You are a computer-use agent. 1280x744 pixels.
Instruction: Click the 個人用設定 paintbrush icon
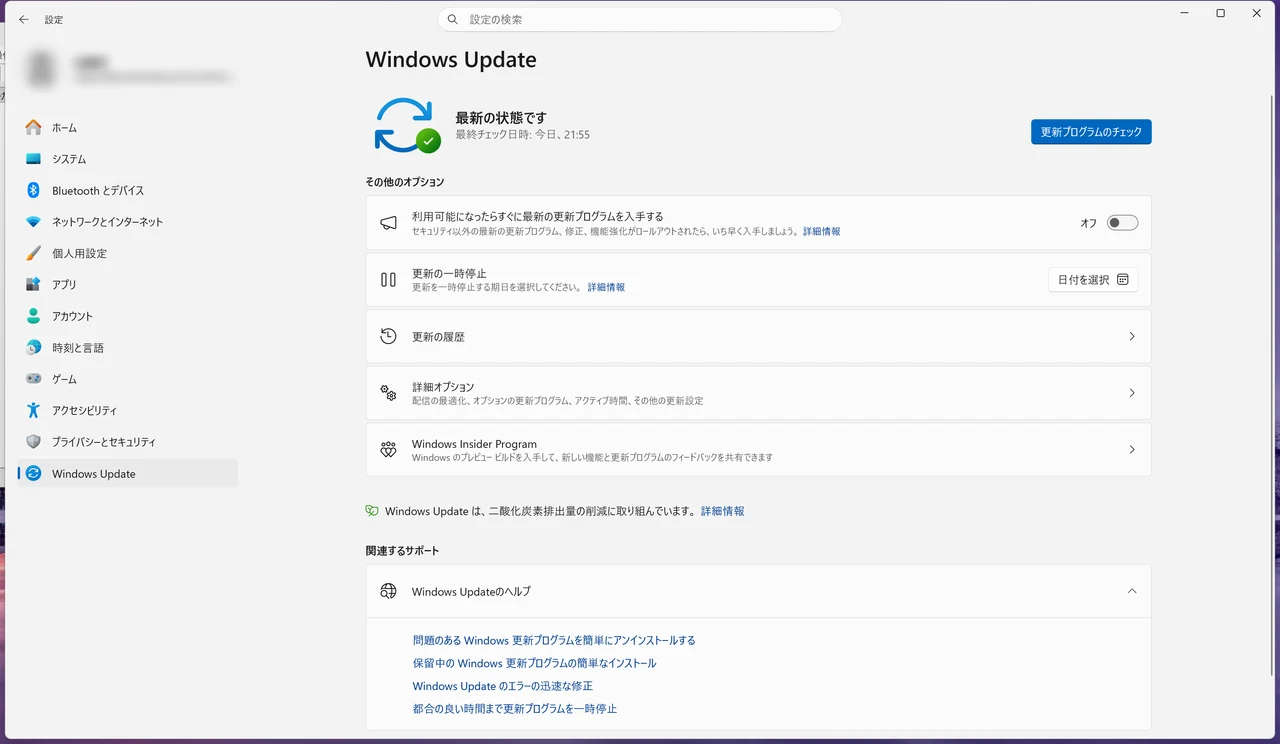[34, 253]
